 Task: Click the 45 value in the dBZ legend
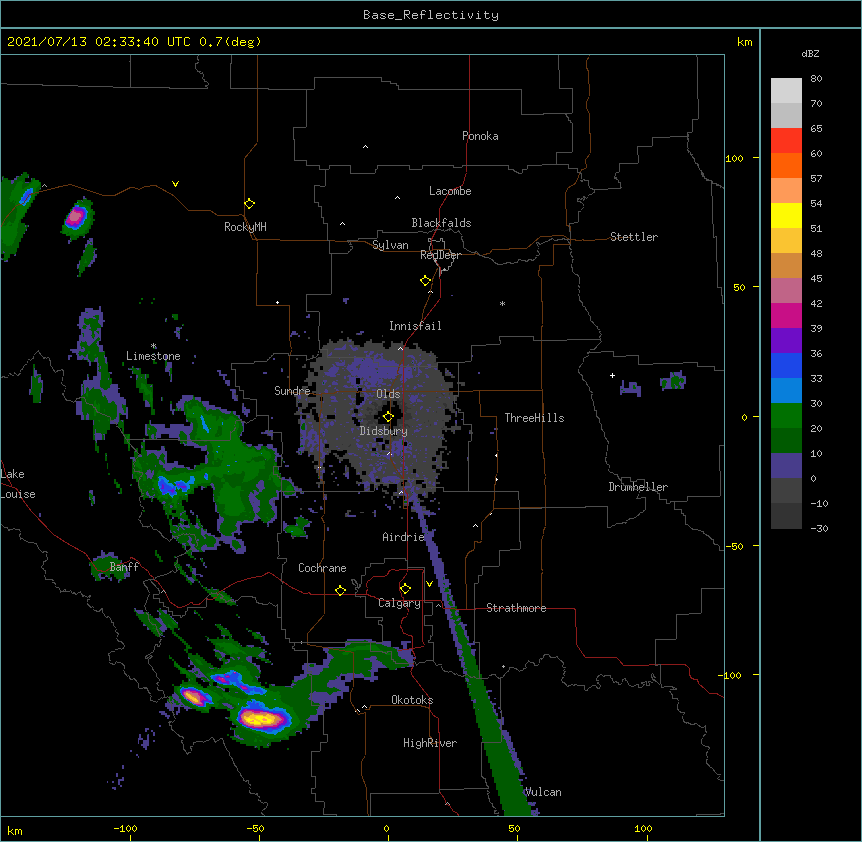(x=816, y=278)
